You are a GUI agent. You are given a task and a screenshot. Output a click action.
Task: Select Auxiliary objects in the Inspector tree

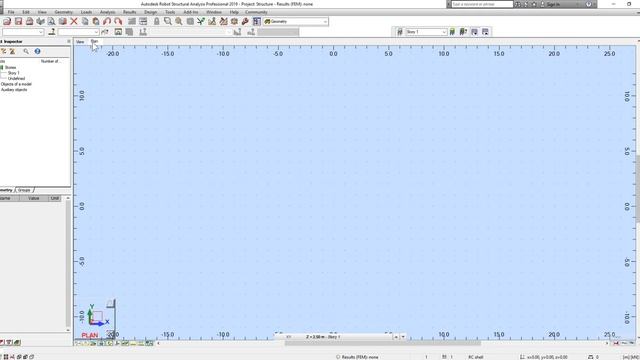coord(14,89)
